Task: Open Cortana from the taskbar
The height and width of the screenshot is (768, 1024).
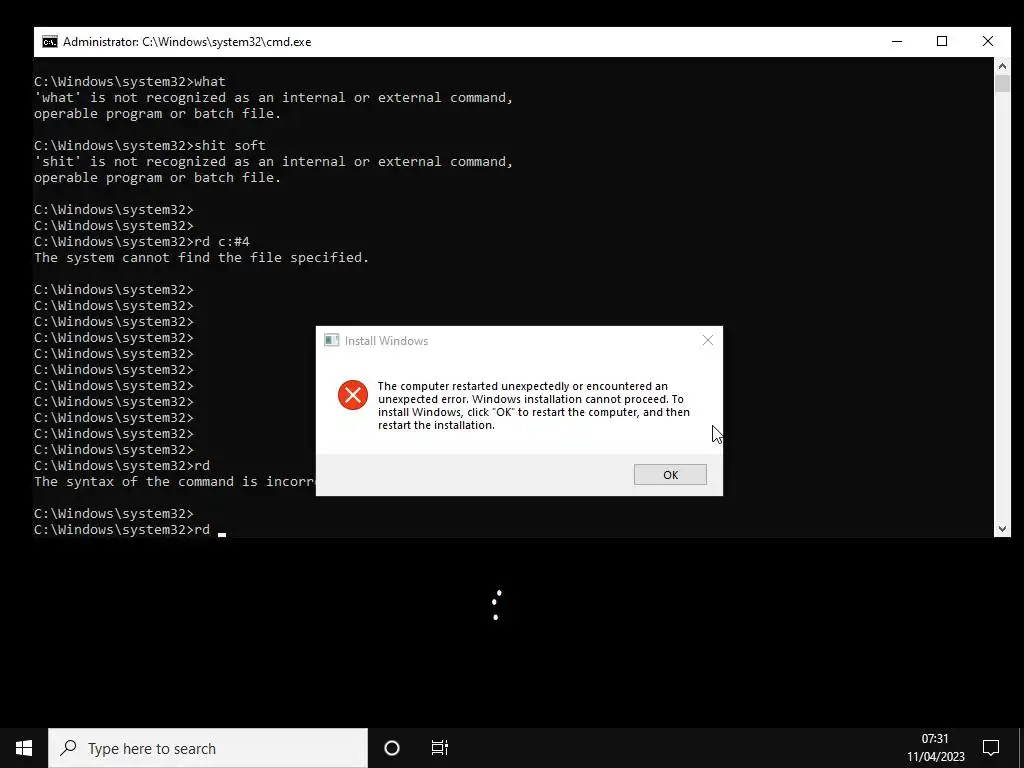Action: click(392, 748)
